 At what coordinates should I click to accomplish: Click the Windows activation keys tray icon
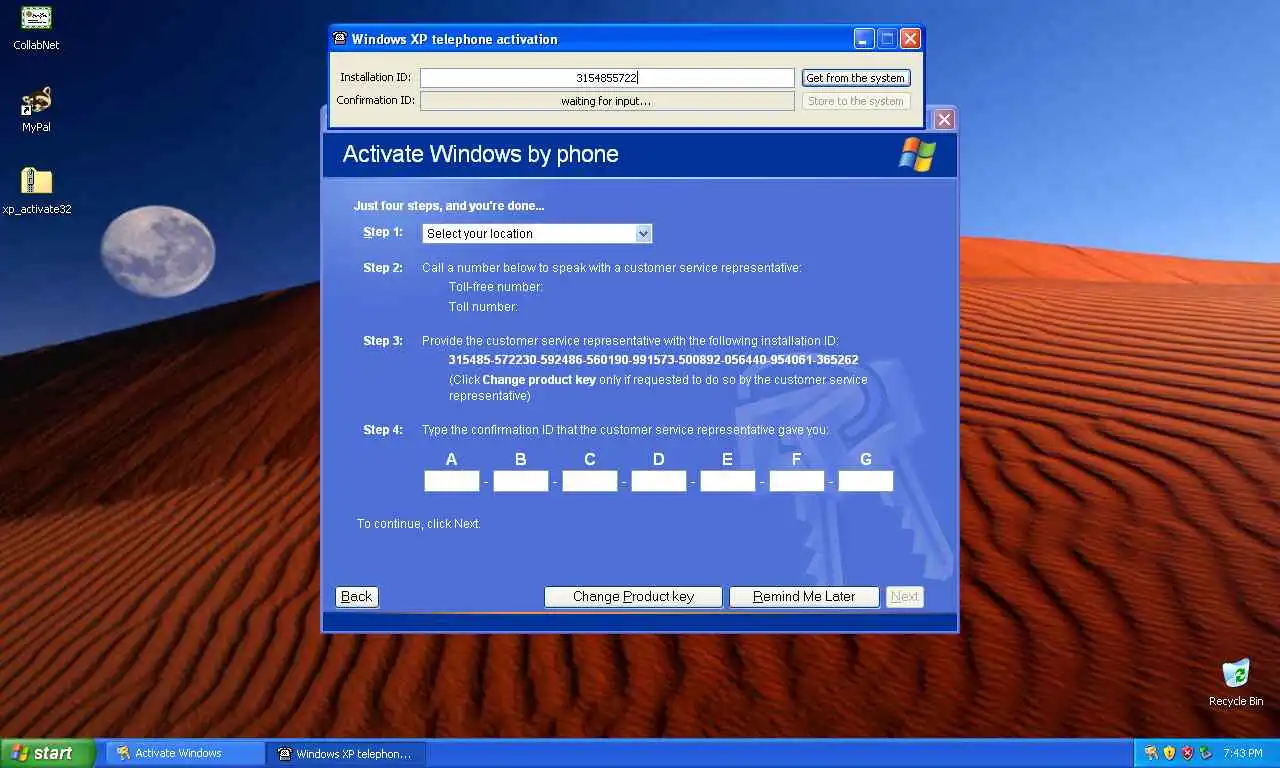point(1151,753)
